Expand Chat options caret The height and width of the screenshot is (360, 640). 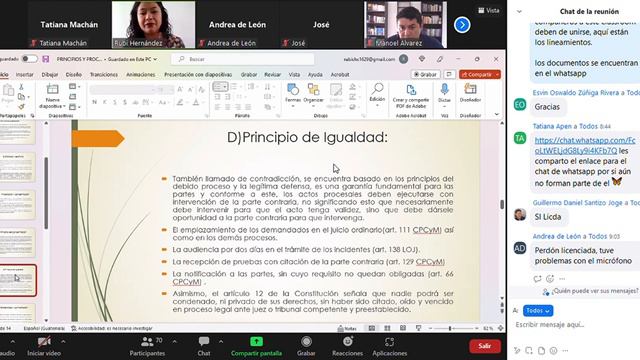point(221,342)
